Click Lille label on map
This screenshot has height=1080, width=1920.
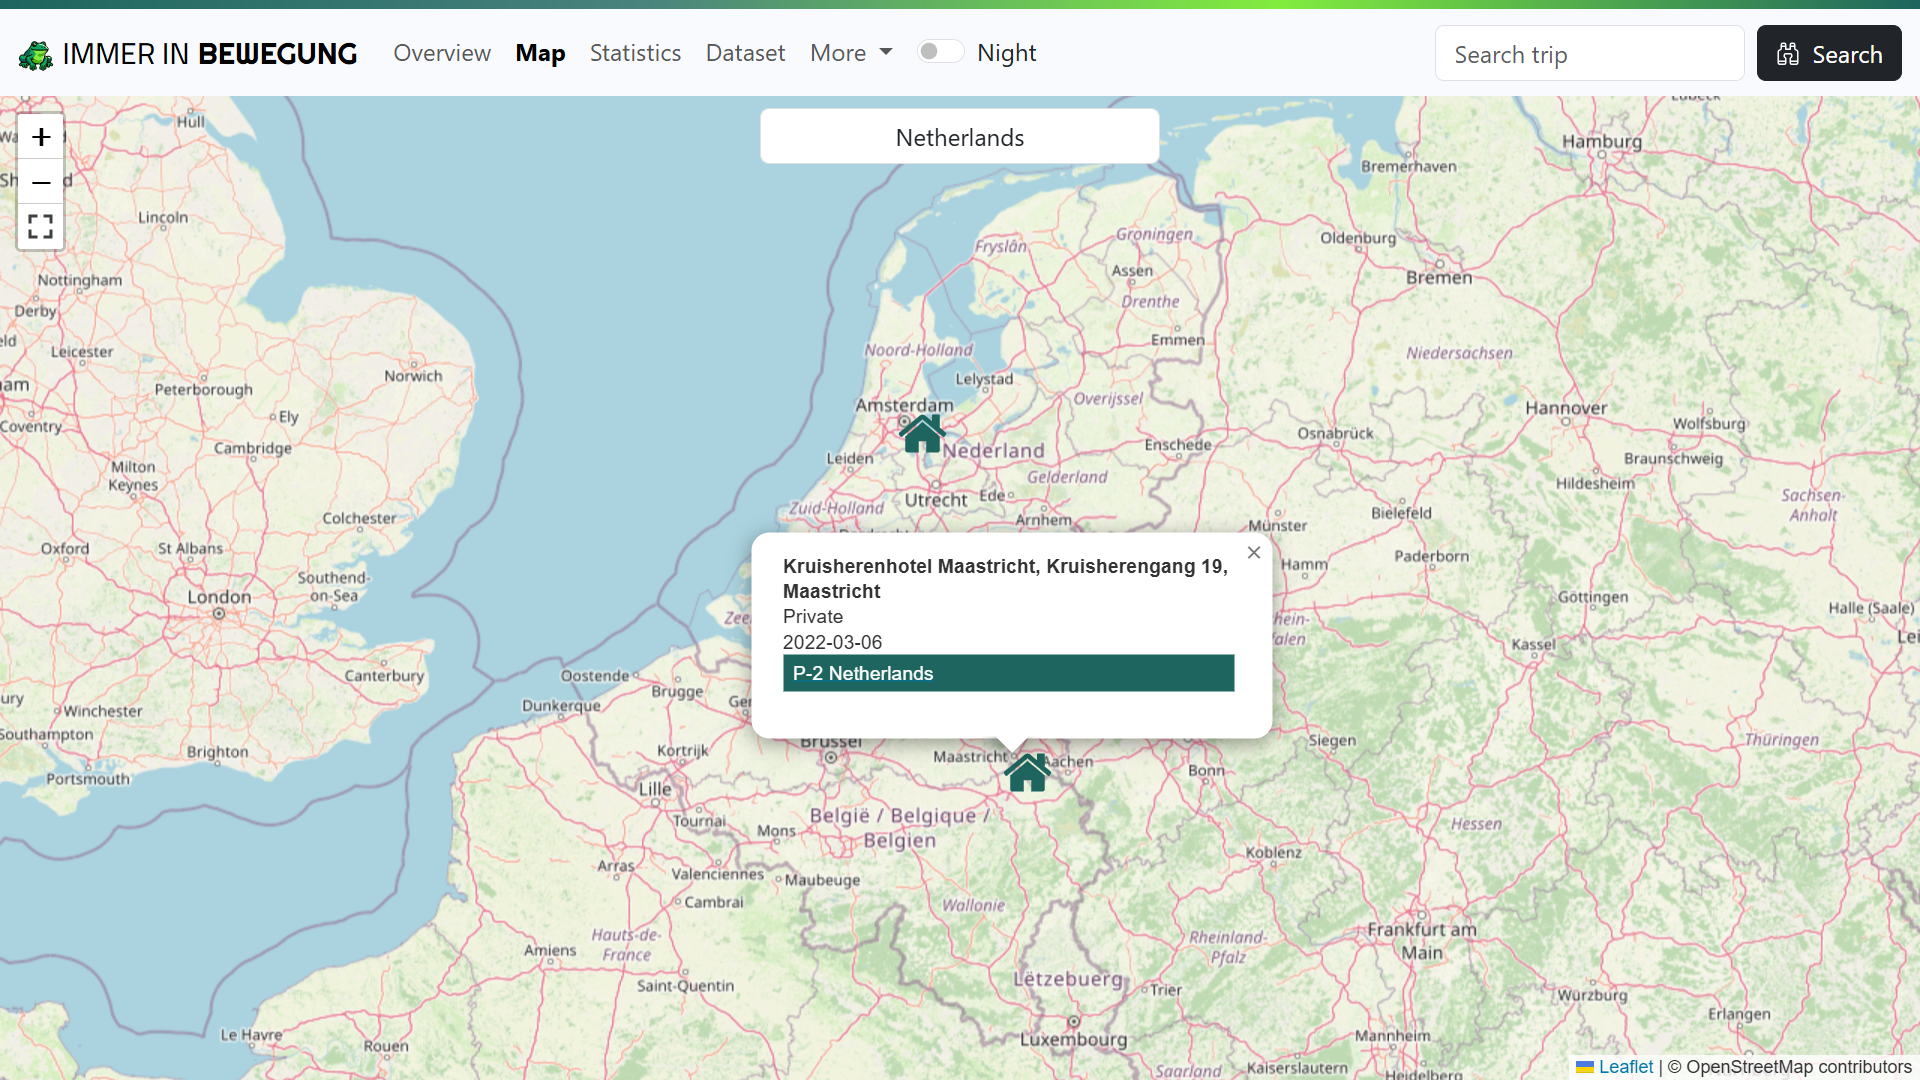pyautogui.click(x=655, y=789)
